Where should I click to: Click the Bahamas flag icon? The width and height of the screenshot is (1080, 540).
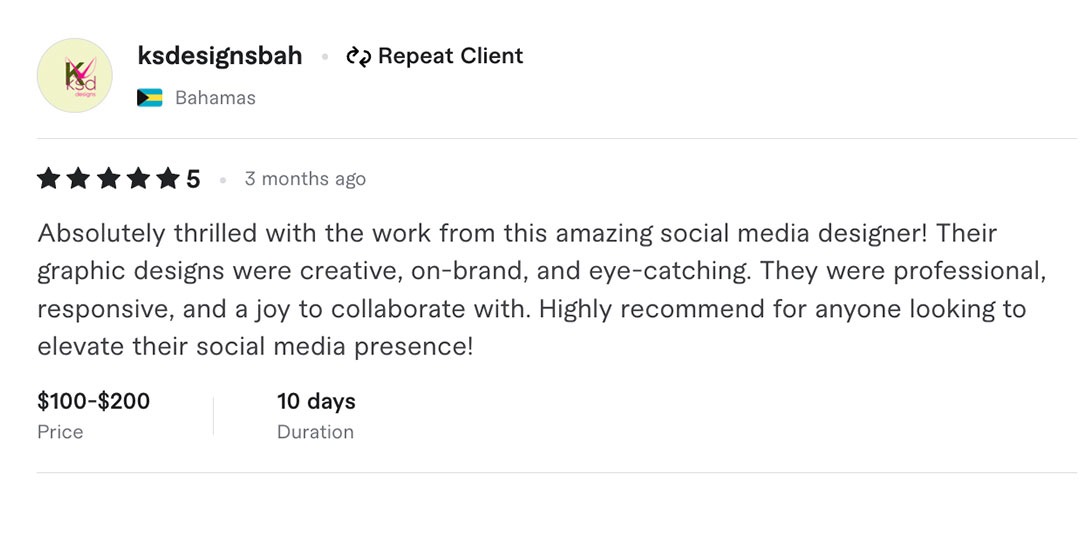(150, 98)
